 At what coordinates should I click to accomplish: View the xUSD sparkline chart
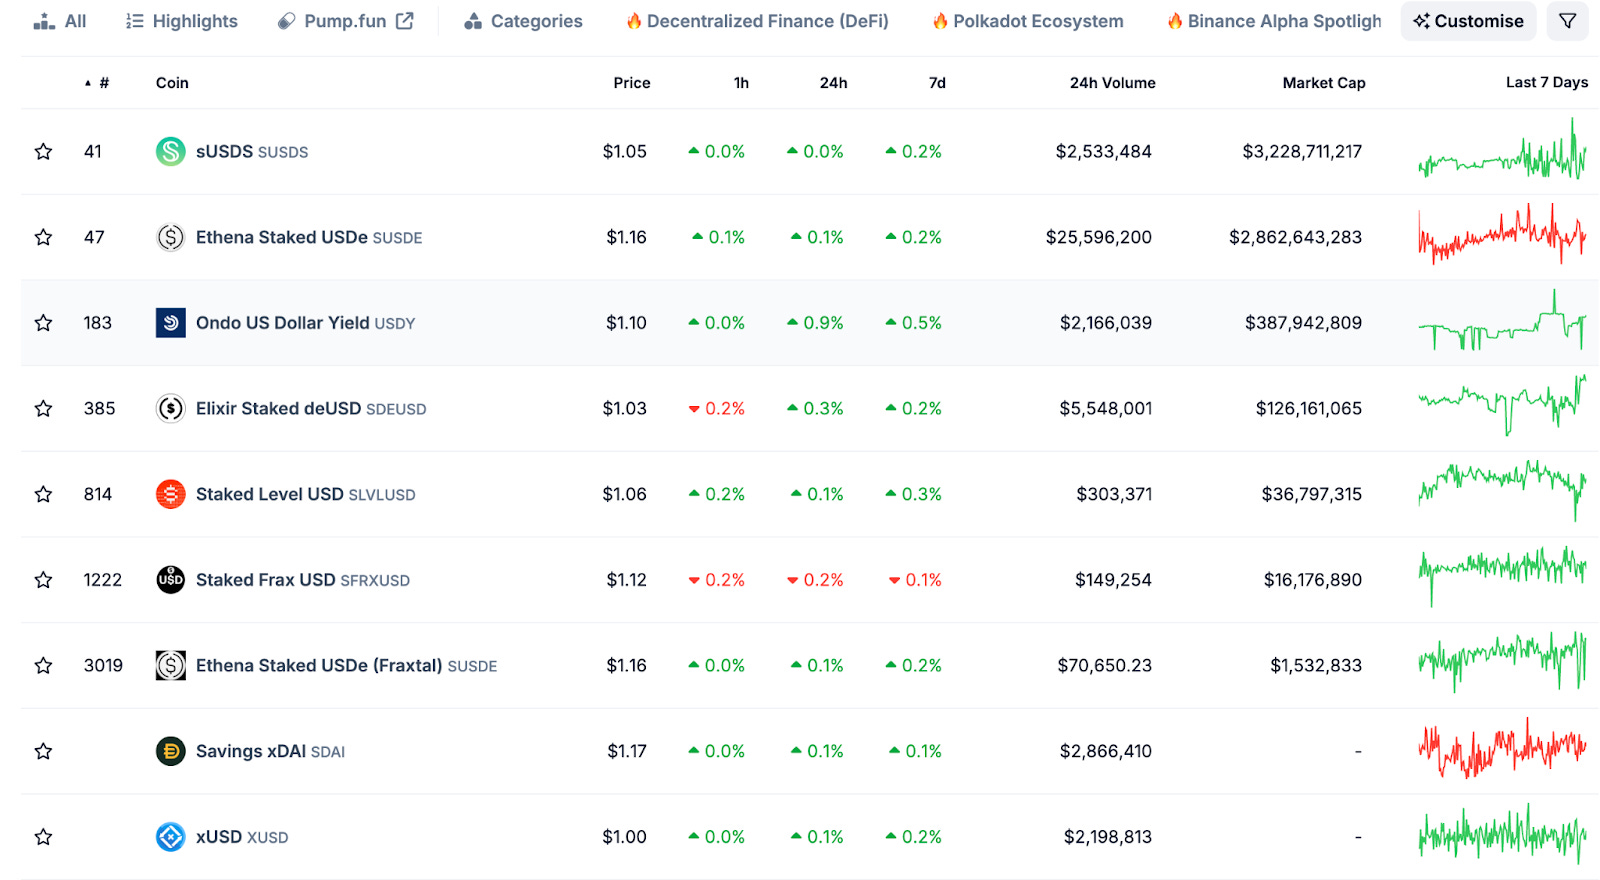tap(1502, 834)
